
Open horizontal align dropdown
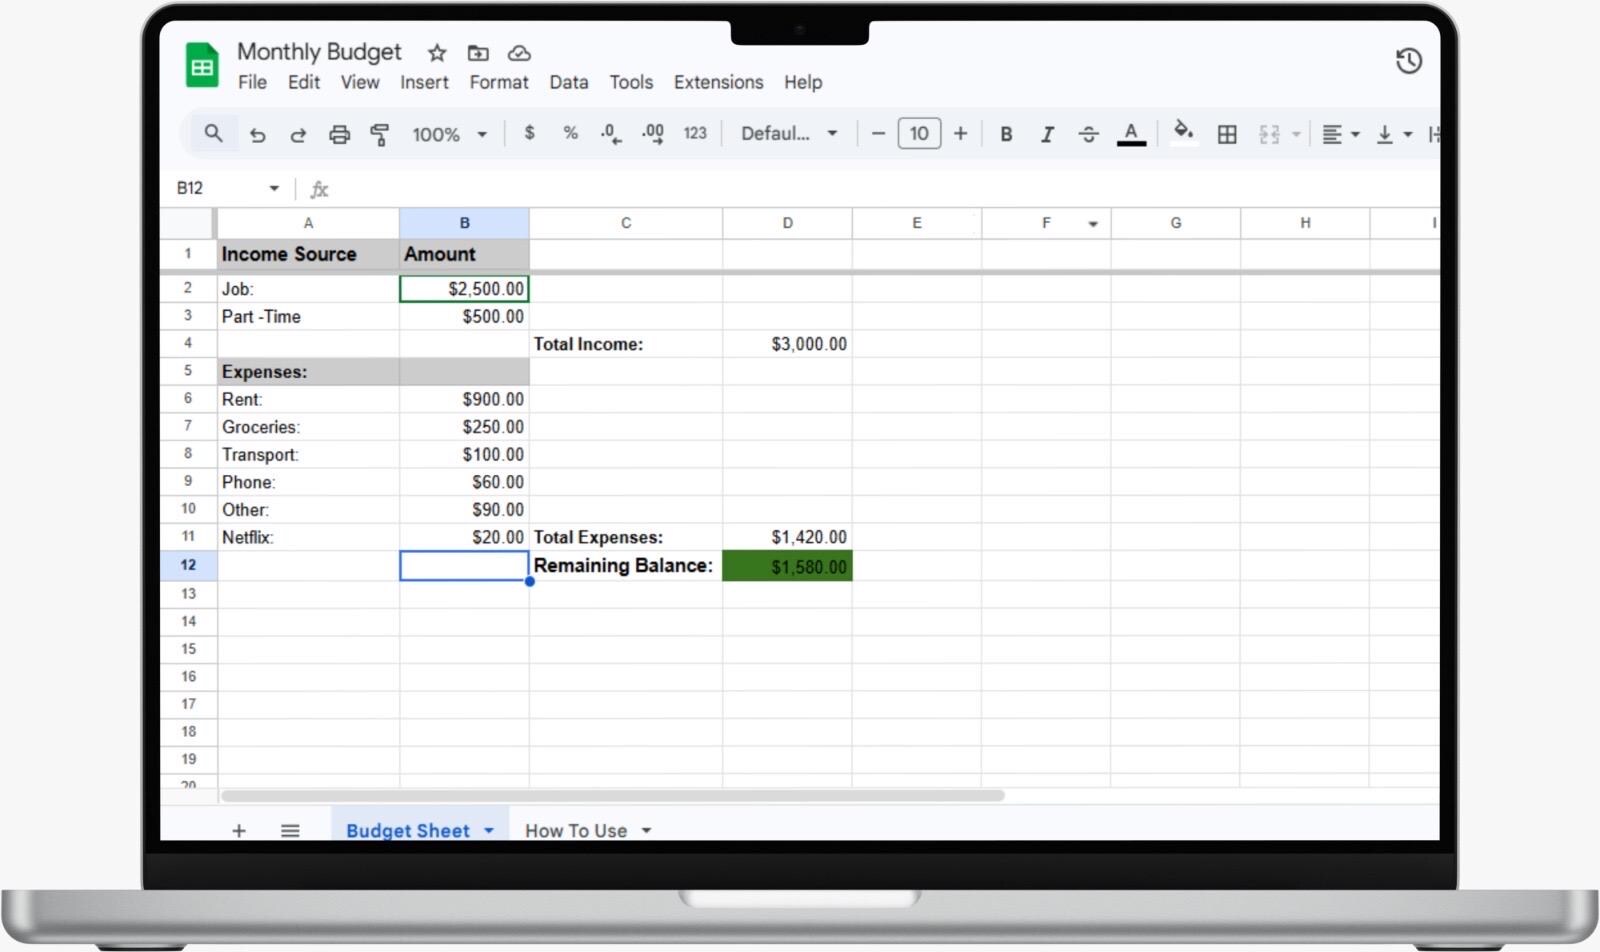pyautogui.click(x=1341, y=134)
